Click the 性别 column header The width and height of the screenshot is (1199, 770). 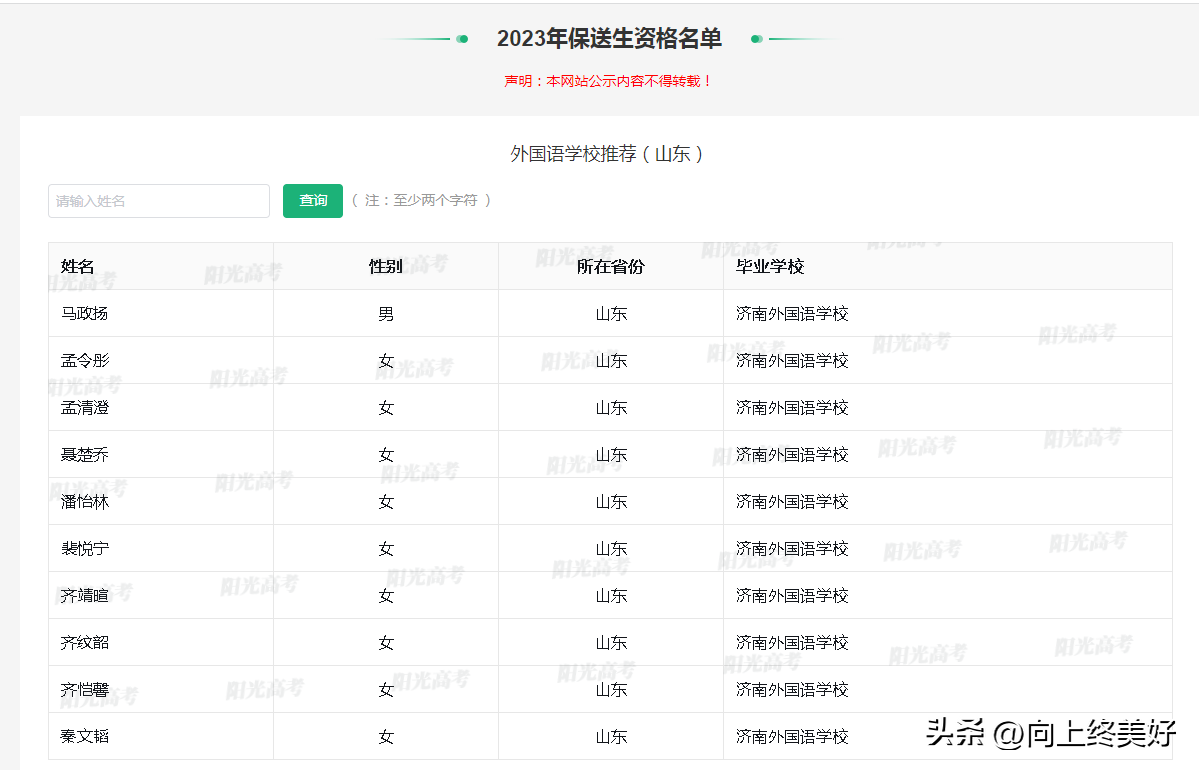pos(386,266)
